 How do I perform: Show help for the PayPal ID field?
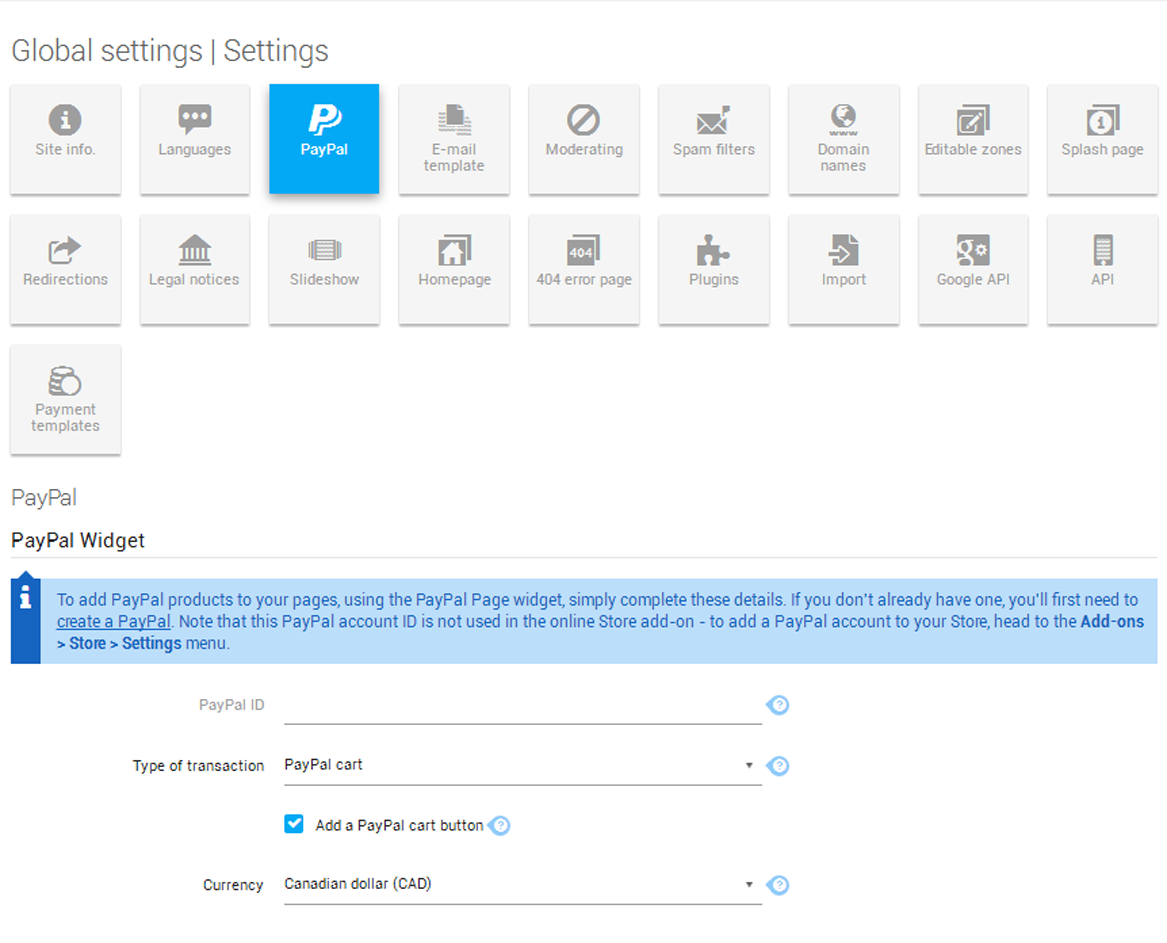(x=778, y=705)
